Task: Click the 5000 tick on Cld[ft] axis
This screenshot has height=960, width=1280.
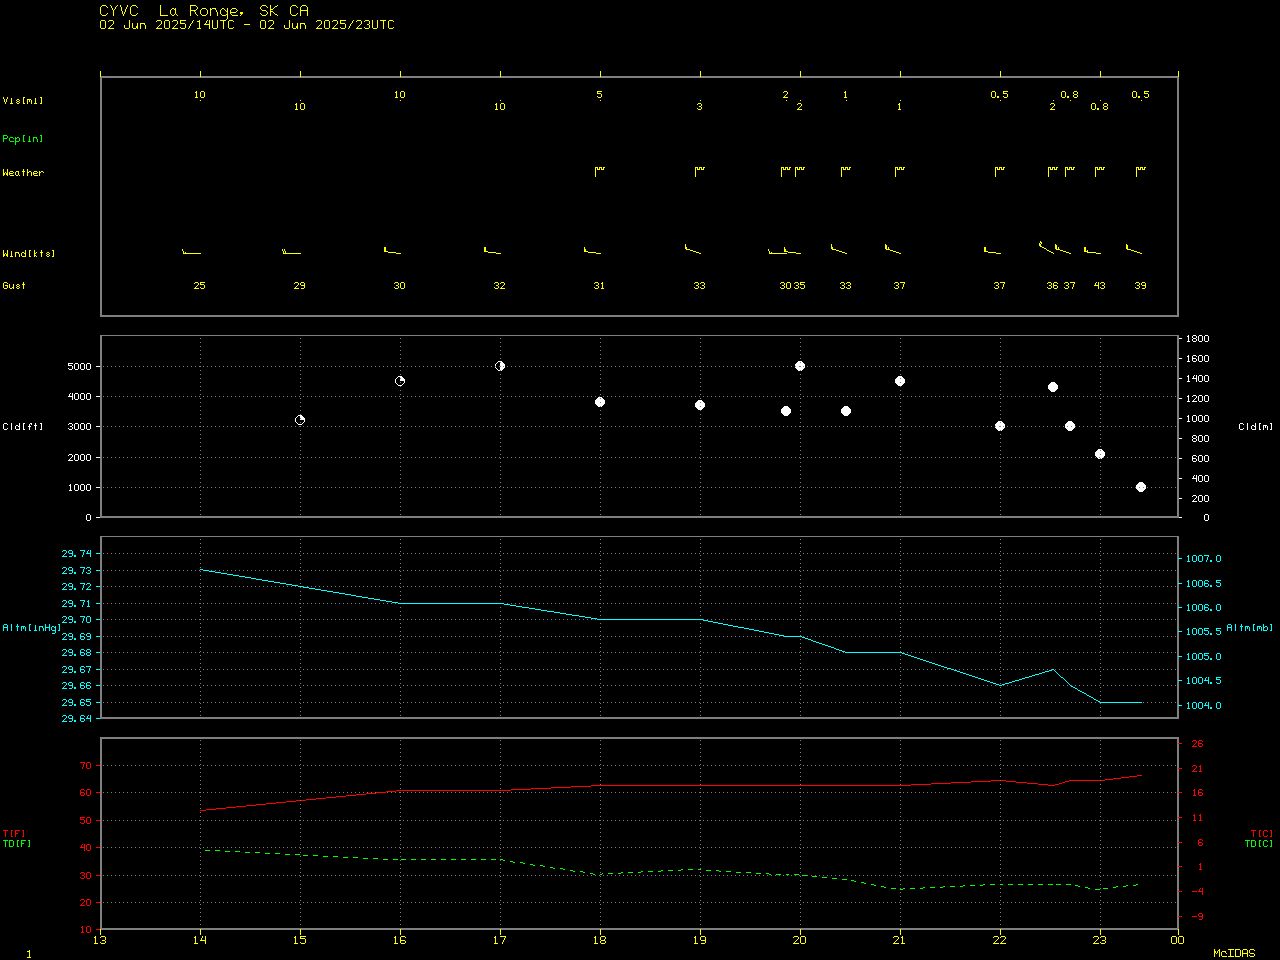Action: (80, 367)
